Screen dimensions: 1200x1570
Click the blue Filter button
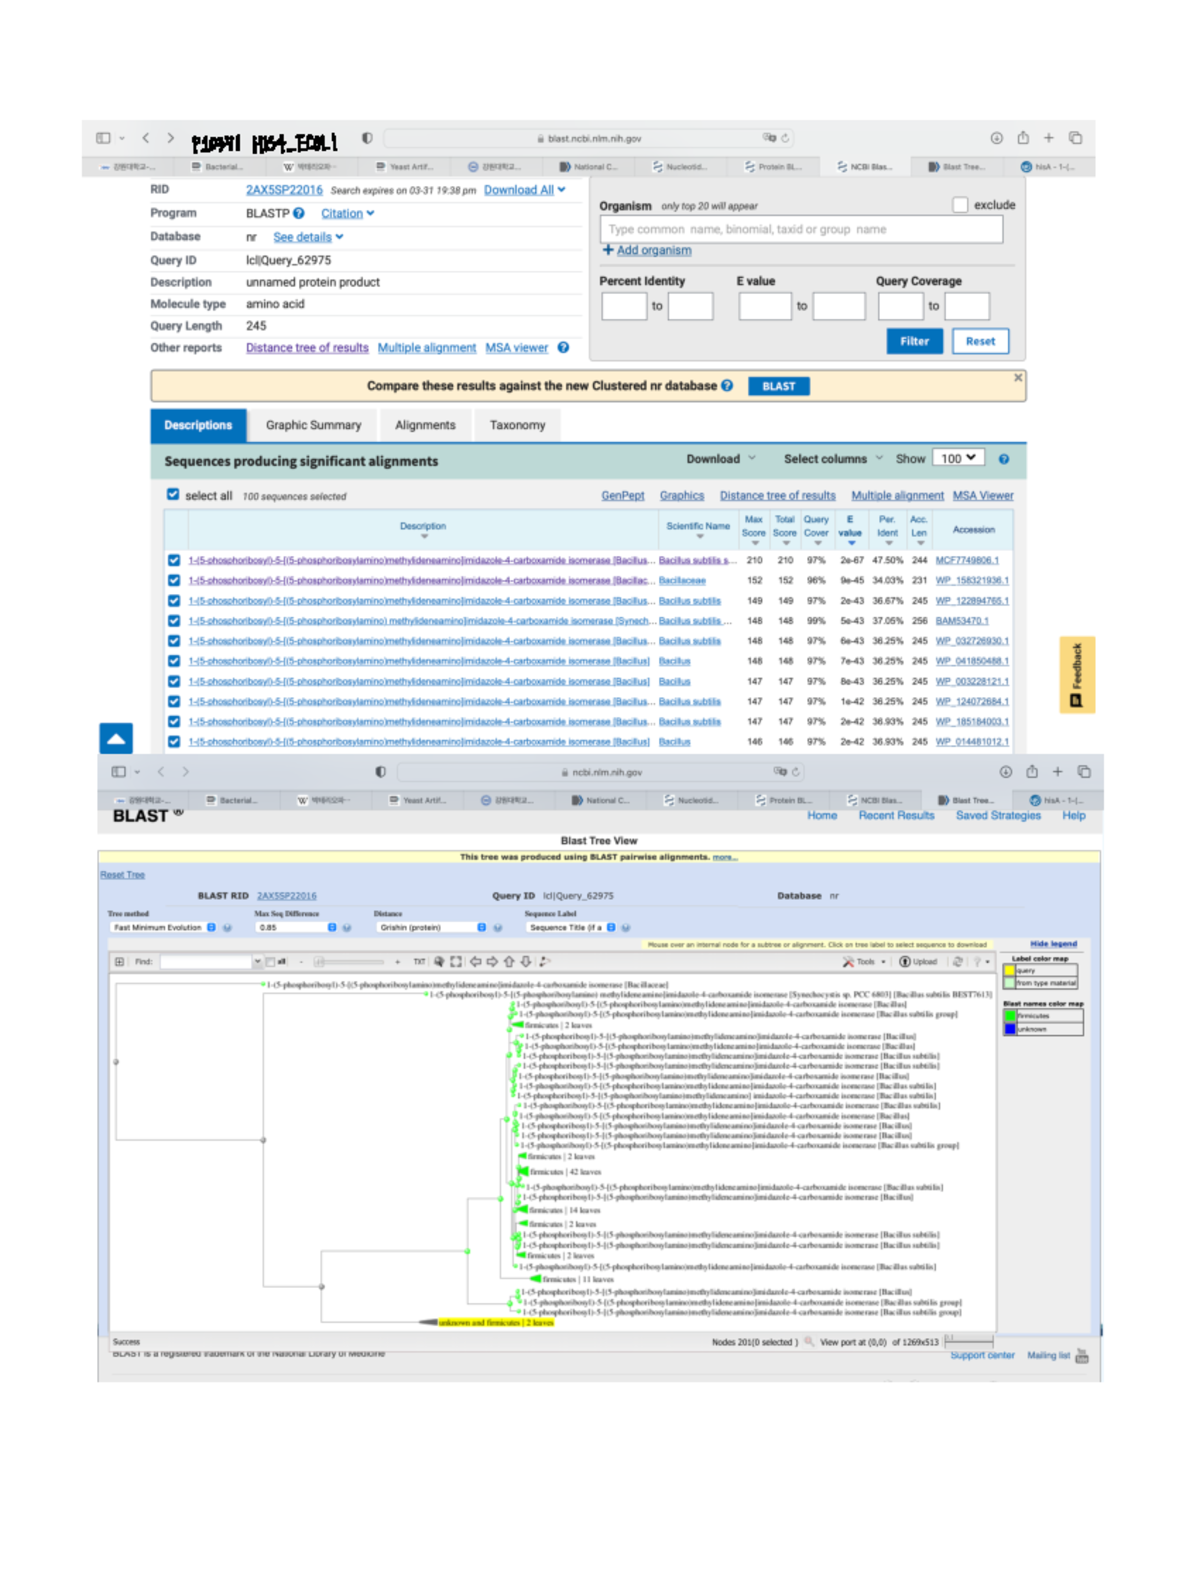914,341
